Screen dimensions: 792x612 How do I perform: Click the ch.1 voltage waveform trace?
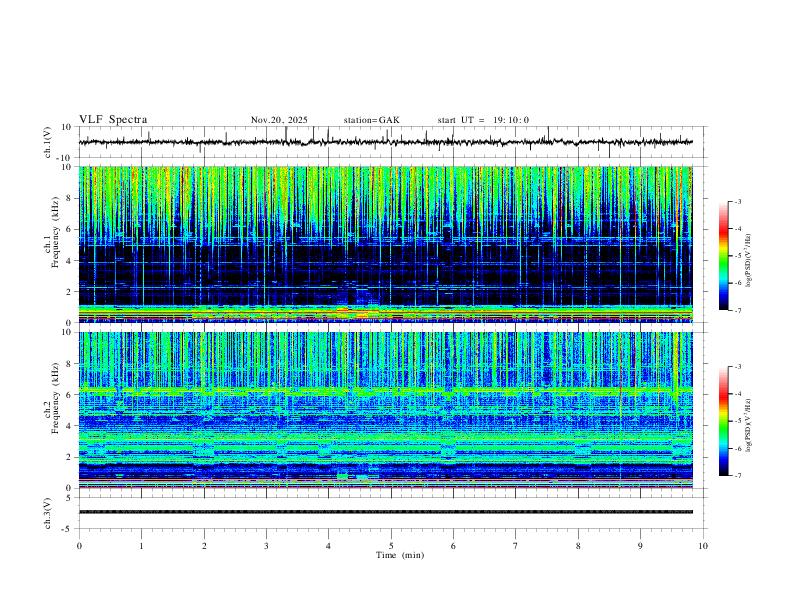tap(385, 142)
